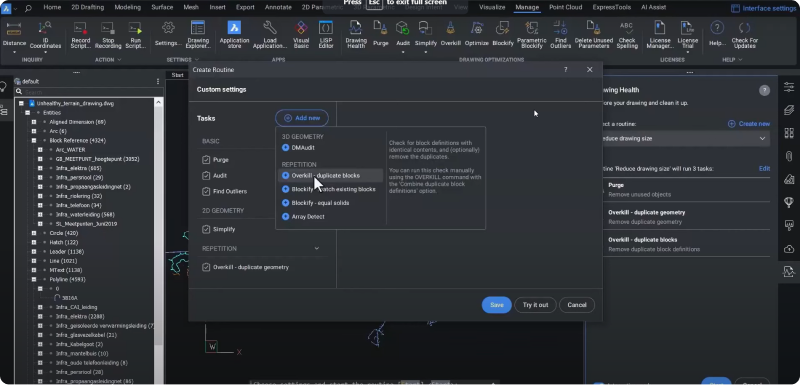Switch to the Visualize ribbon tab

pos(492,7)
